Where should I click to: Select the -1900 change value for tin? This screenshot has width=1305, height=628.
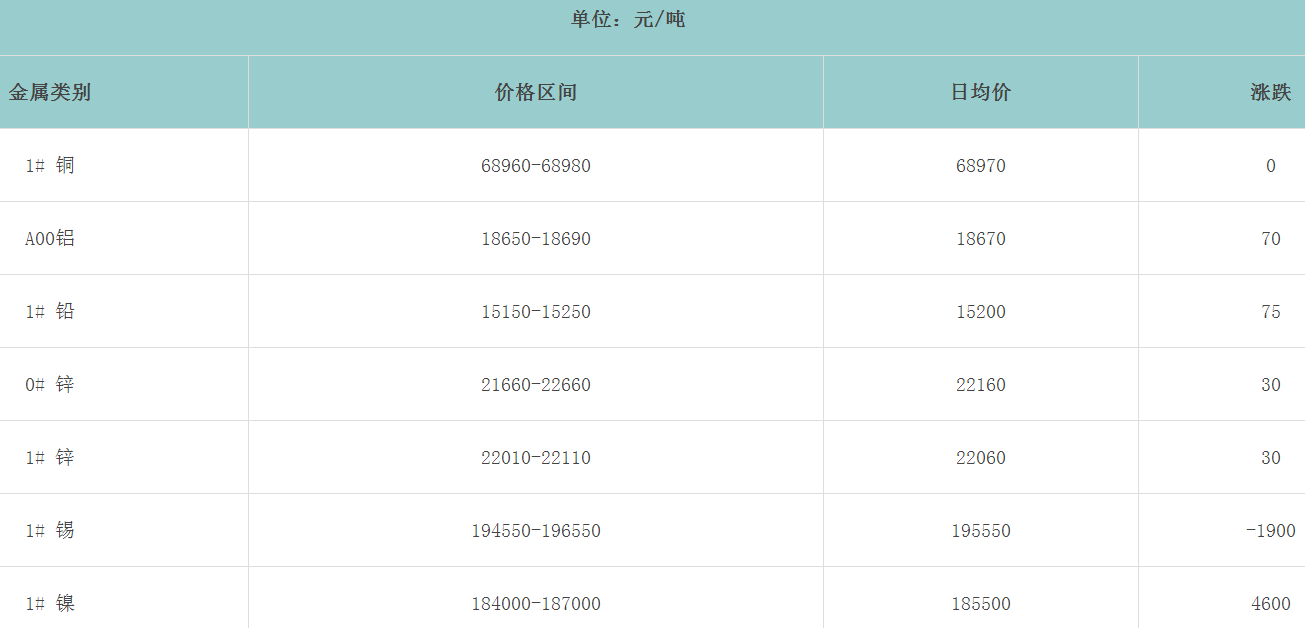(1270, 531)
